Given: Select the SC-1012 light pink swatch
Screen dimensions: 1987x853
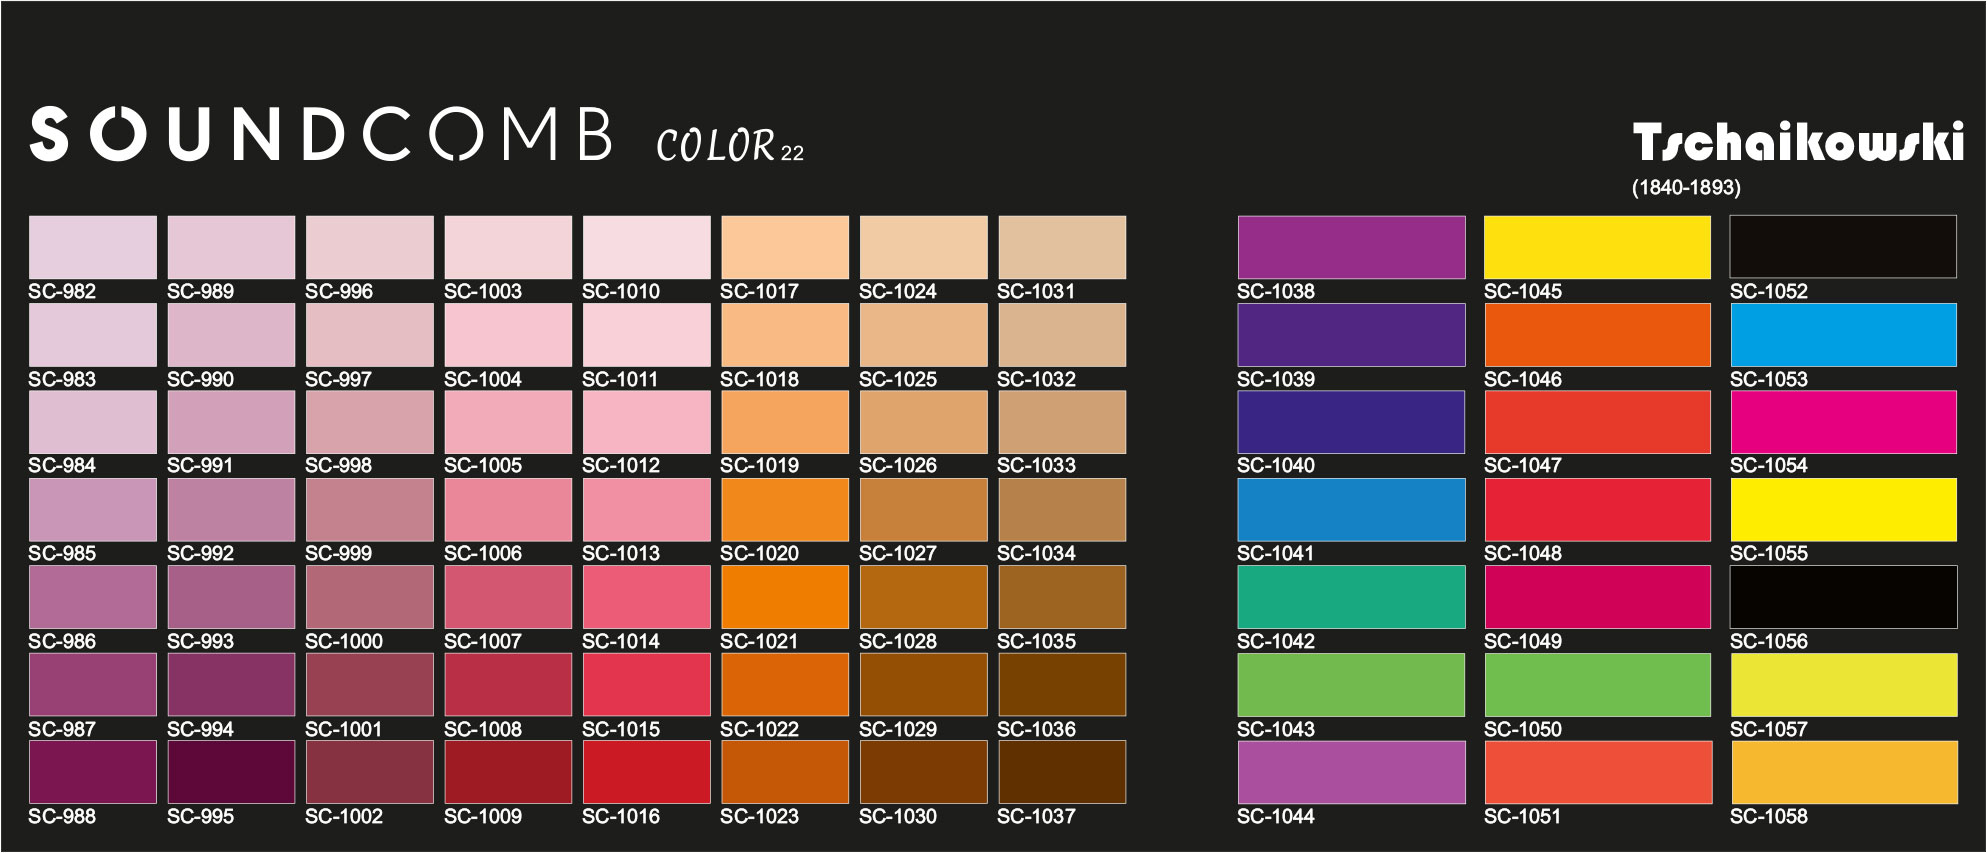Looking at the screenshot, I should 647,422.
